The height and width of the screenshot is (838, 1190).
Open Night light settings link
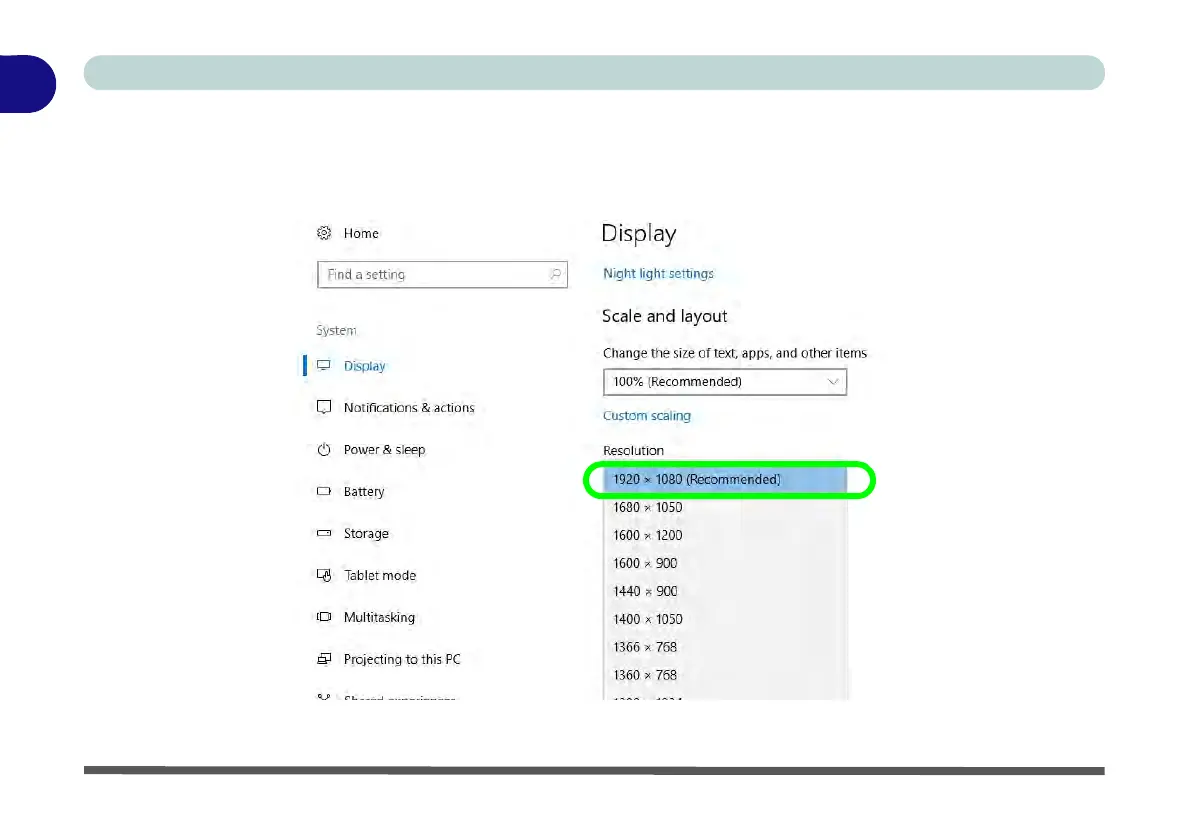658,274
